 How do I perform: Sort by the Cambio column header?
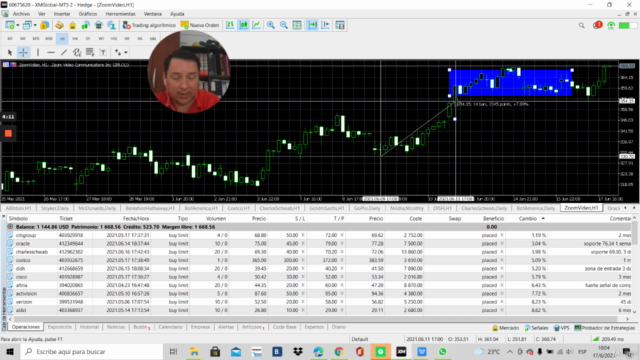(528, 219)
